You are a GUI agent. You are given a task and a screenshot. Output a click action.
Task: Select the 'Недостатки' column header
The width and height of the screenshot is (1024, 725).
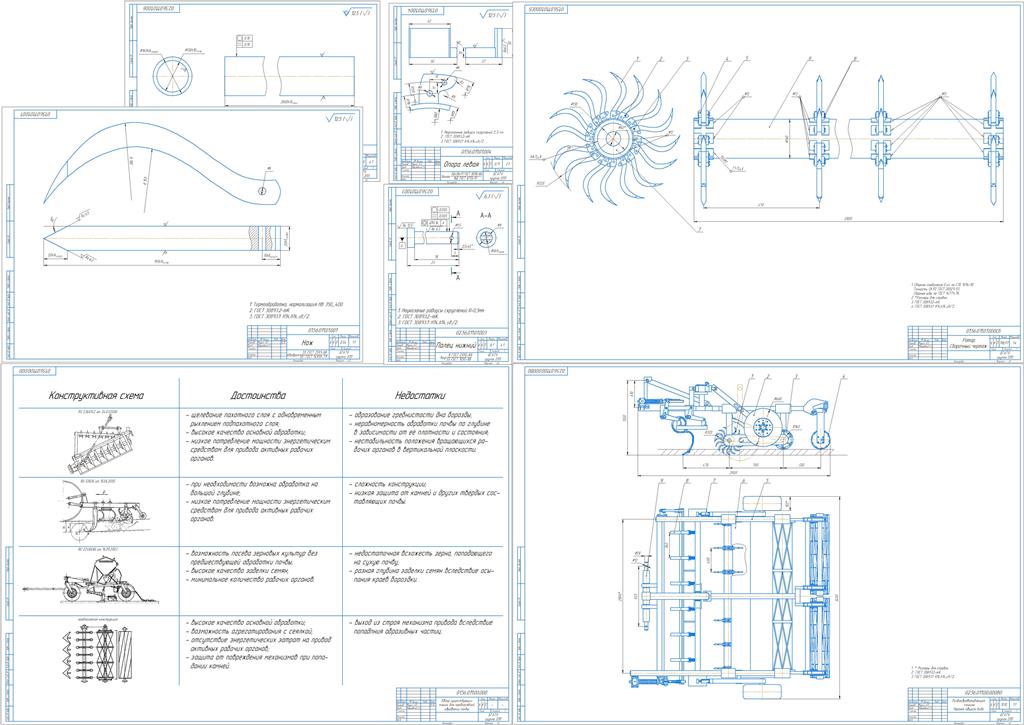click(422, 395)
